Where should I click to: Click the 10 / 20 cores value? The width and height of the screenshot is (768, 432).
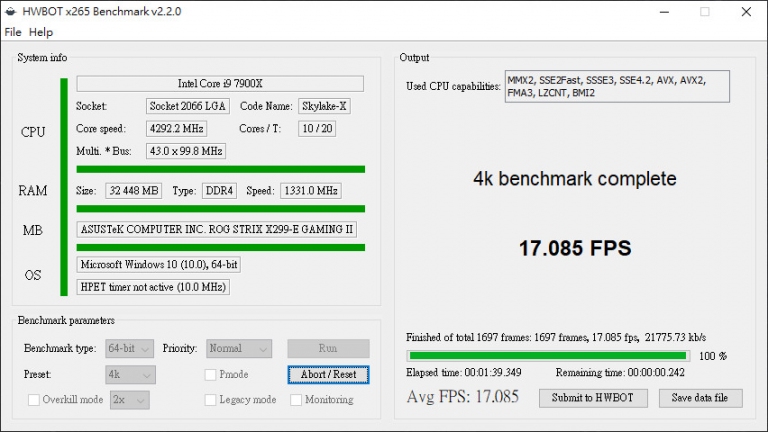coord(317,129)
